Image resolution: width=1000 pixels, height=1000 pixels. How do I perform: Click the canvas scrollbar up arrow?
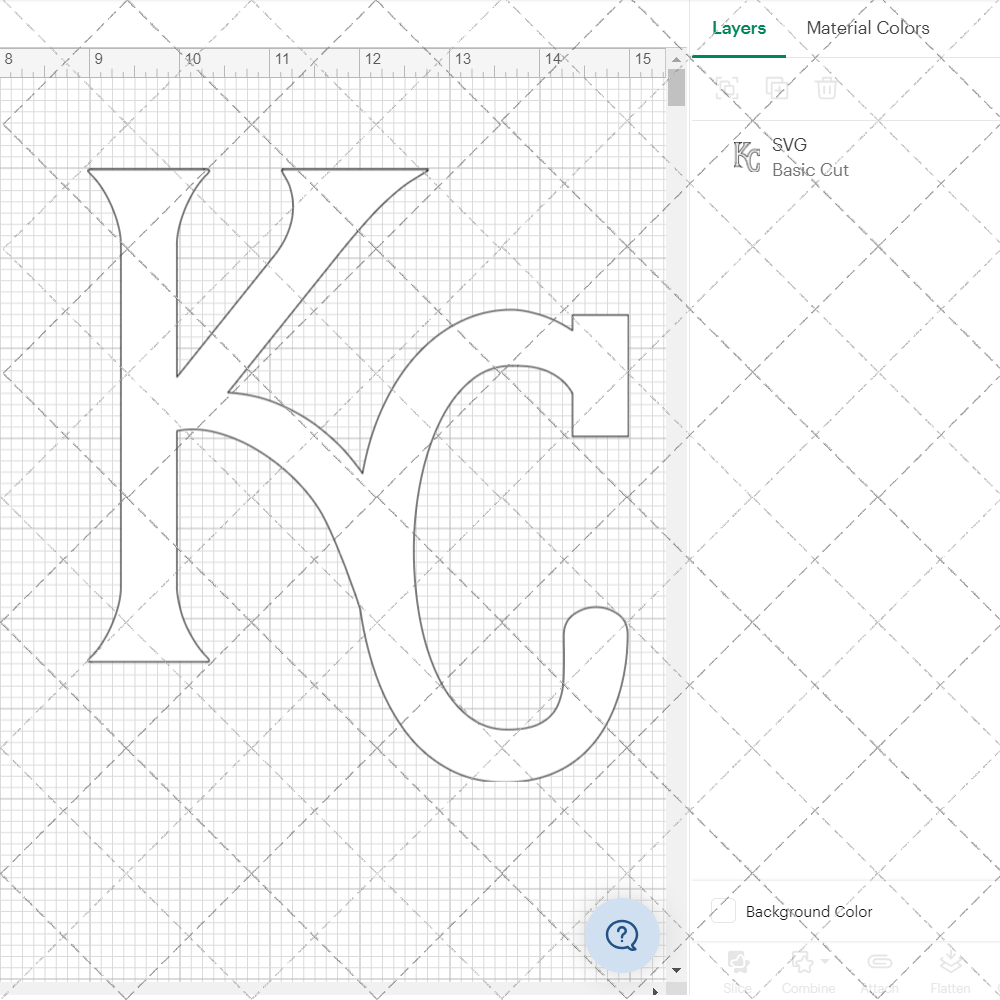pyautogui.click(x=676, y=59)
